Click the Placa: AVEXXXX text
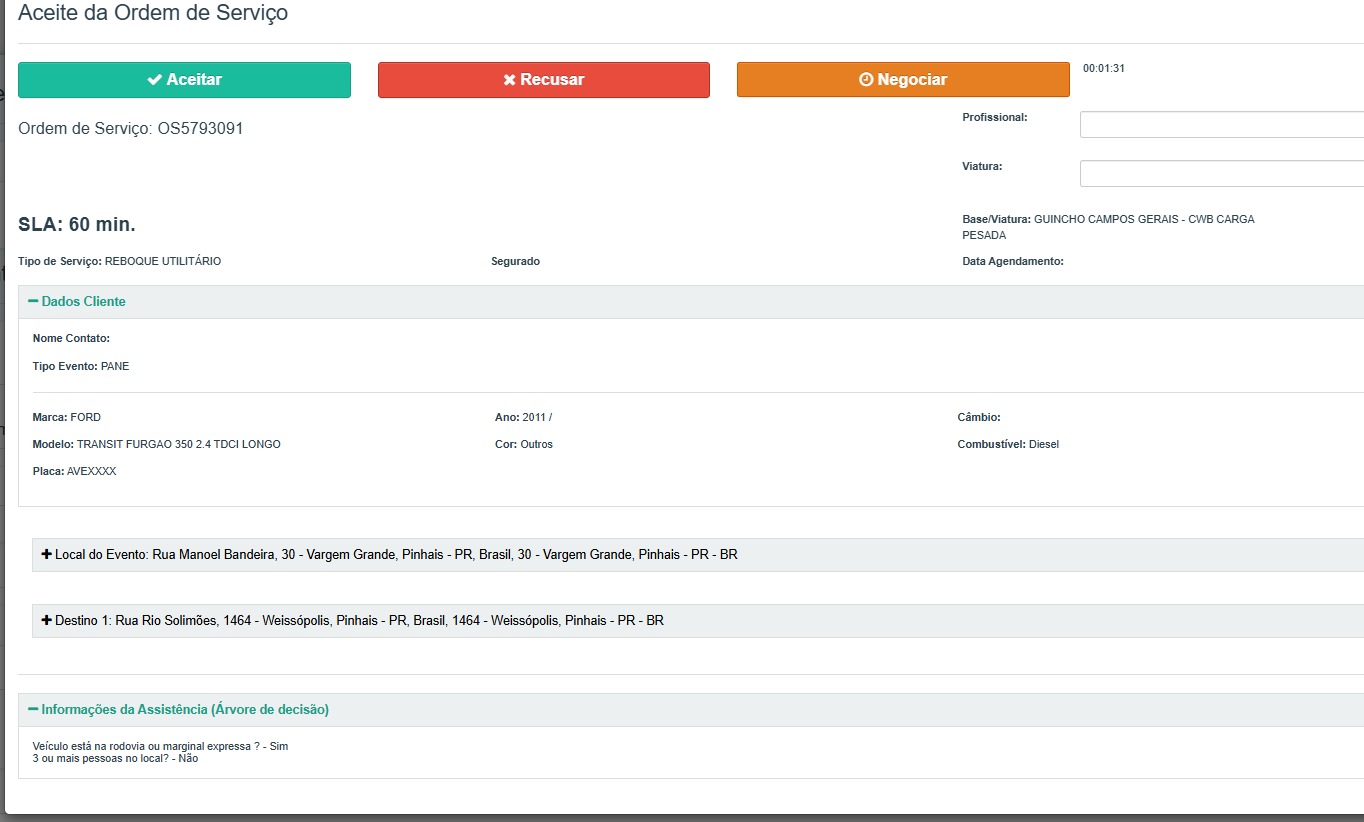 coord(74,472)
